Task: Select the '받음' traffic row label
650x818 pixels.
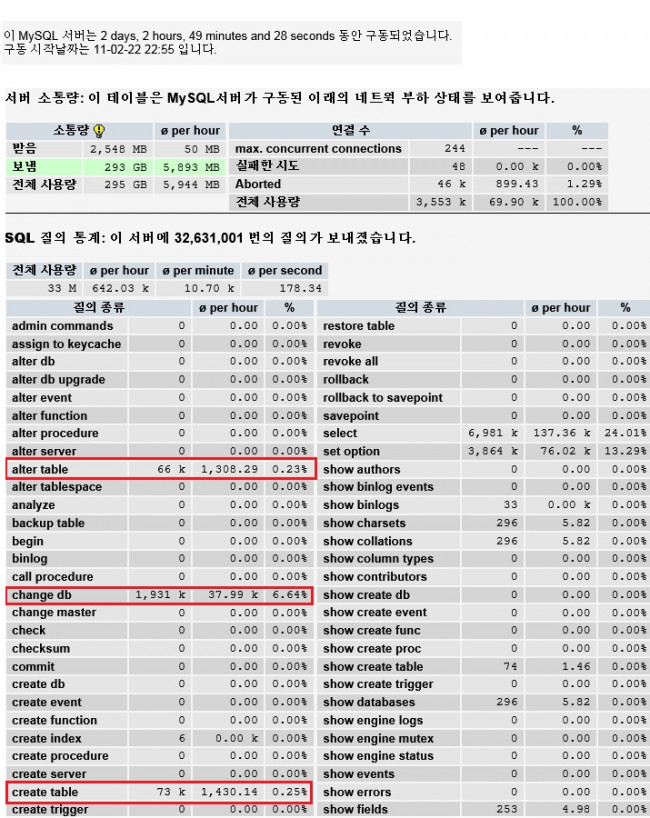Action: point(24,149)
